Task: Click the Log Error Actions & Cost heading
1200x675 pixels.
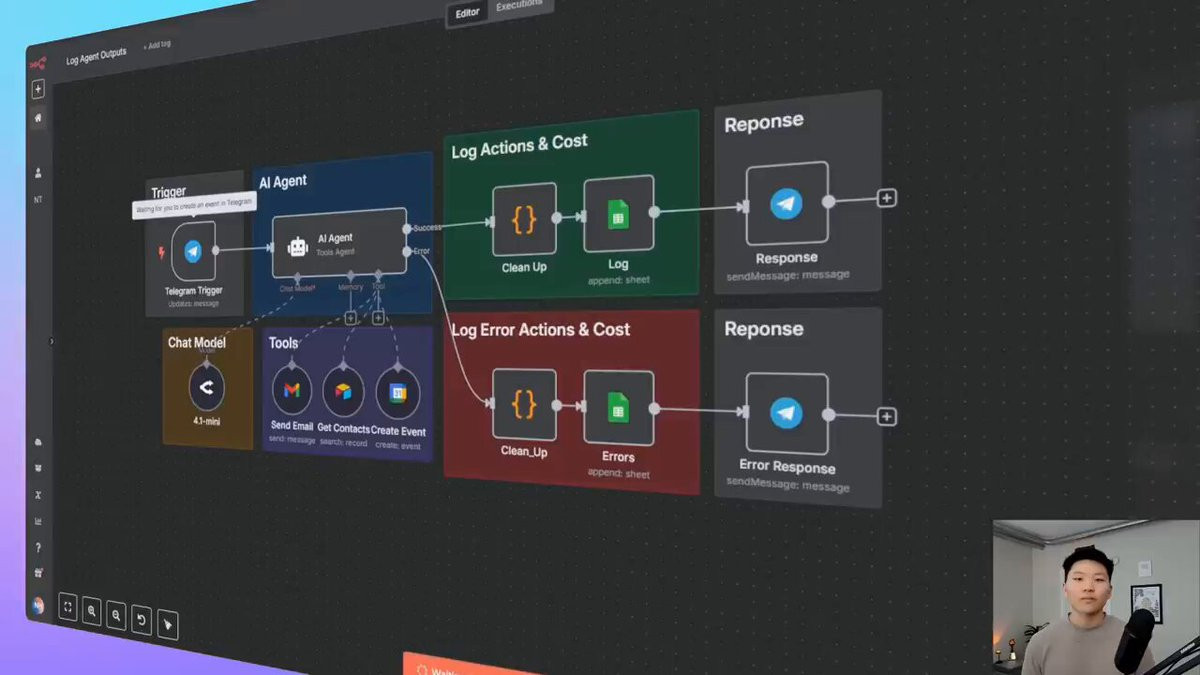Action: point(541,329)
